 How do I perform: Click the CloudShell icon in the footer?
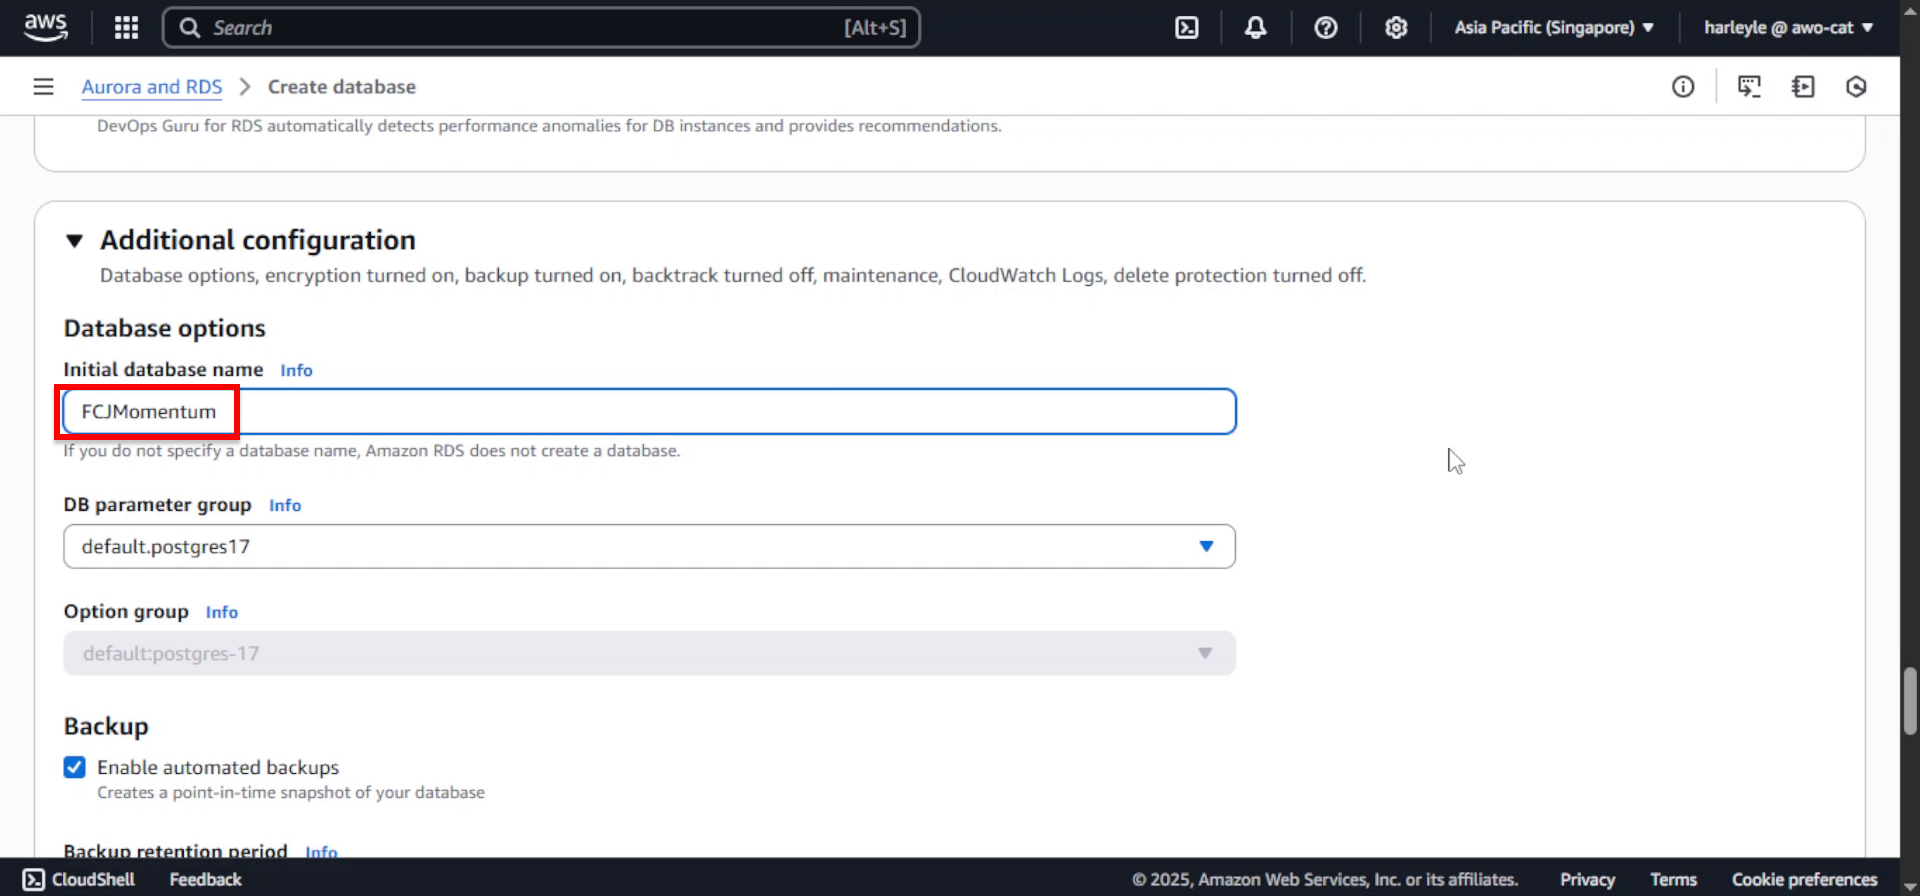[34, 879]
